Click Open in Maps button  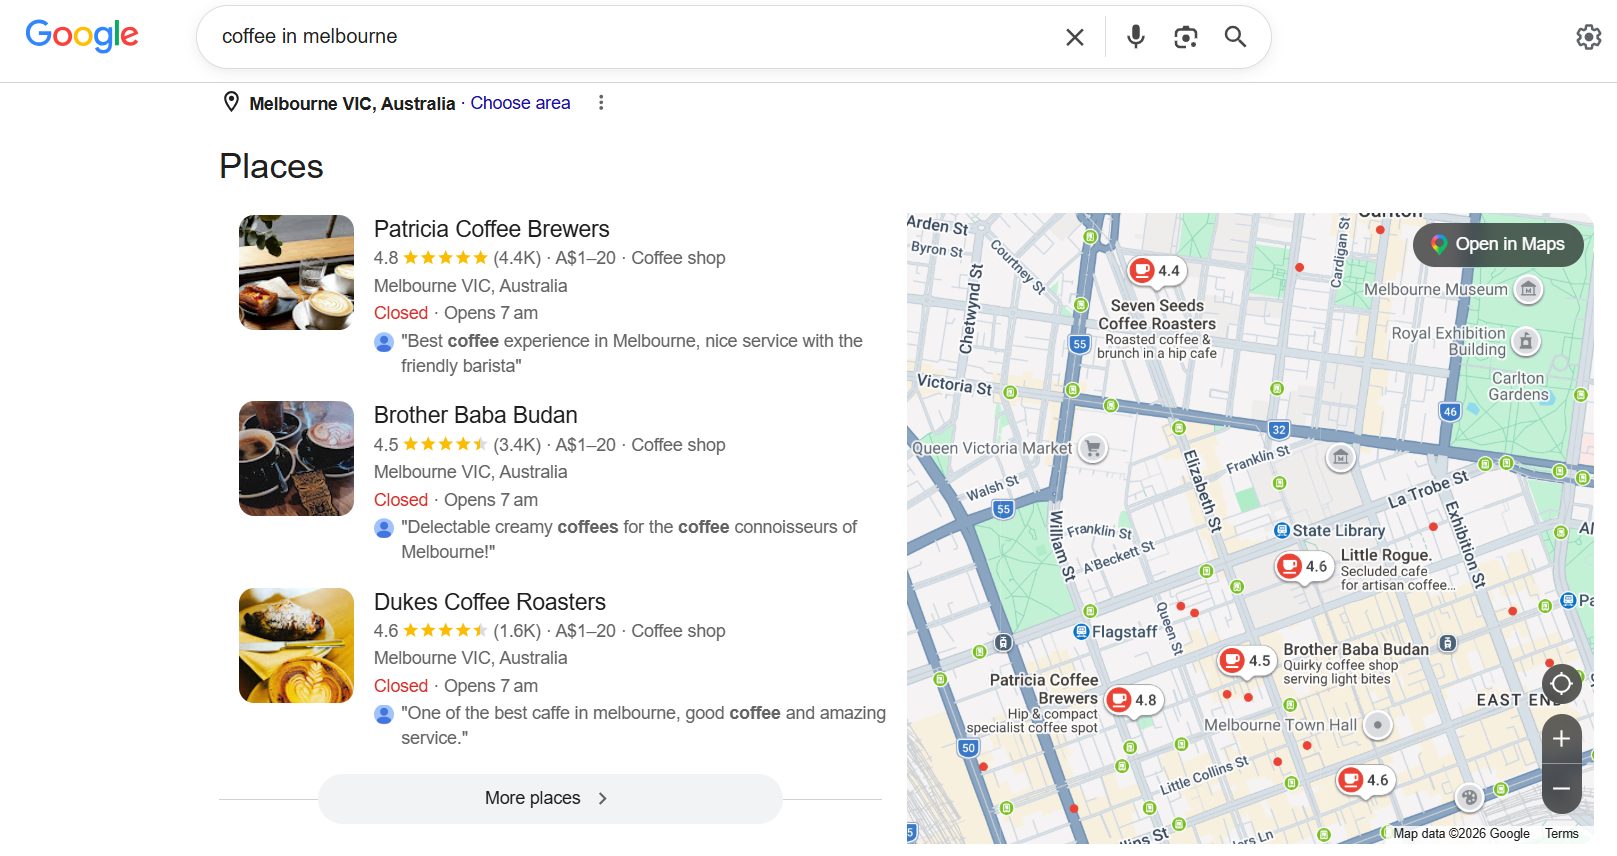pos(1497,244)
